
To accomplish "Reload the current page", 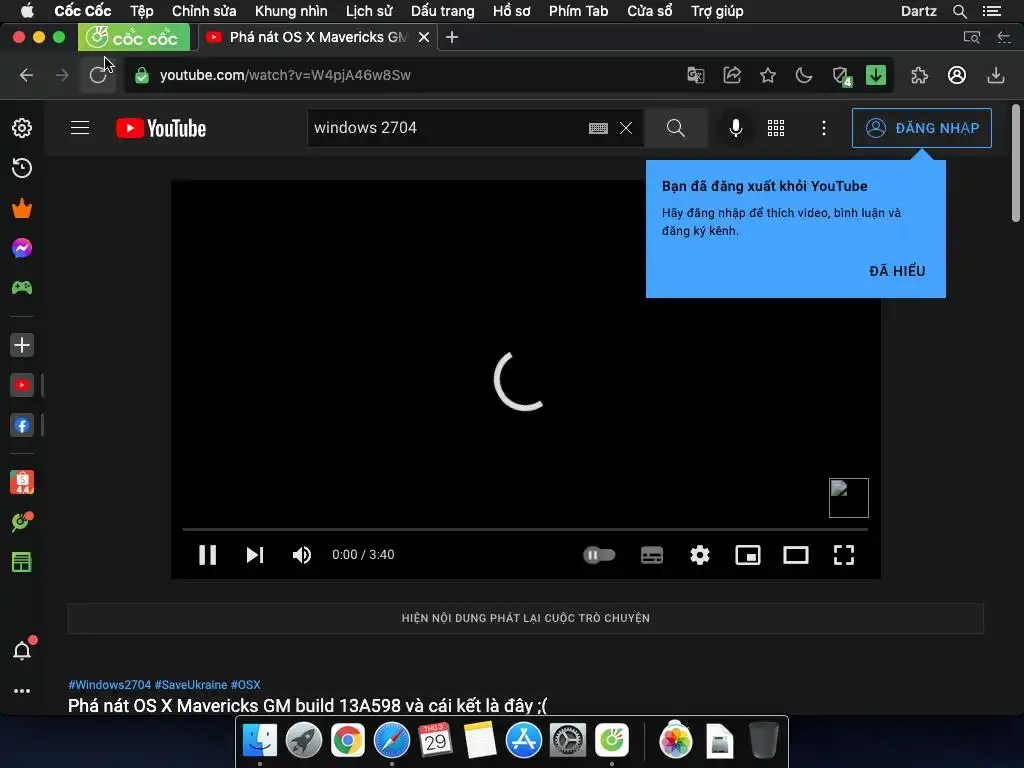I will (x=98, y=75).
